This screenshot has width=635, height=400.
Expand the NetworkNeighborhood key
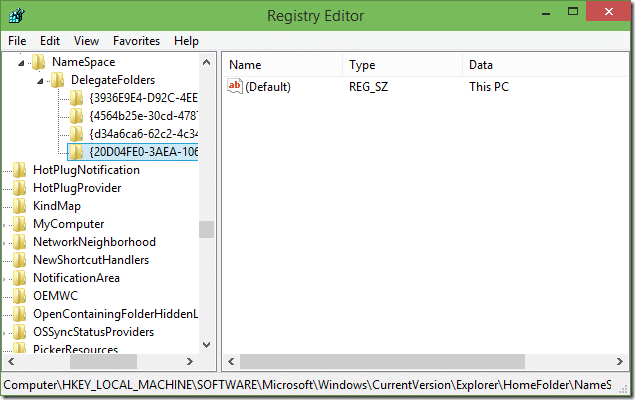click(4, 243)
